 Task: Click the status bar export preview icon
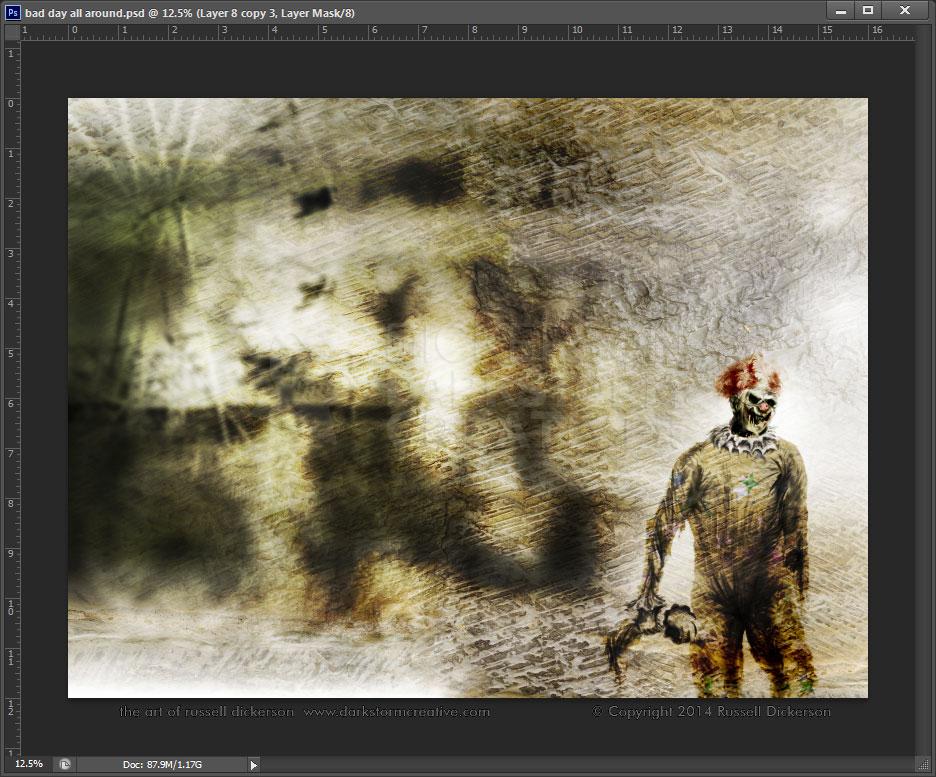point(65,764)
